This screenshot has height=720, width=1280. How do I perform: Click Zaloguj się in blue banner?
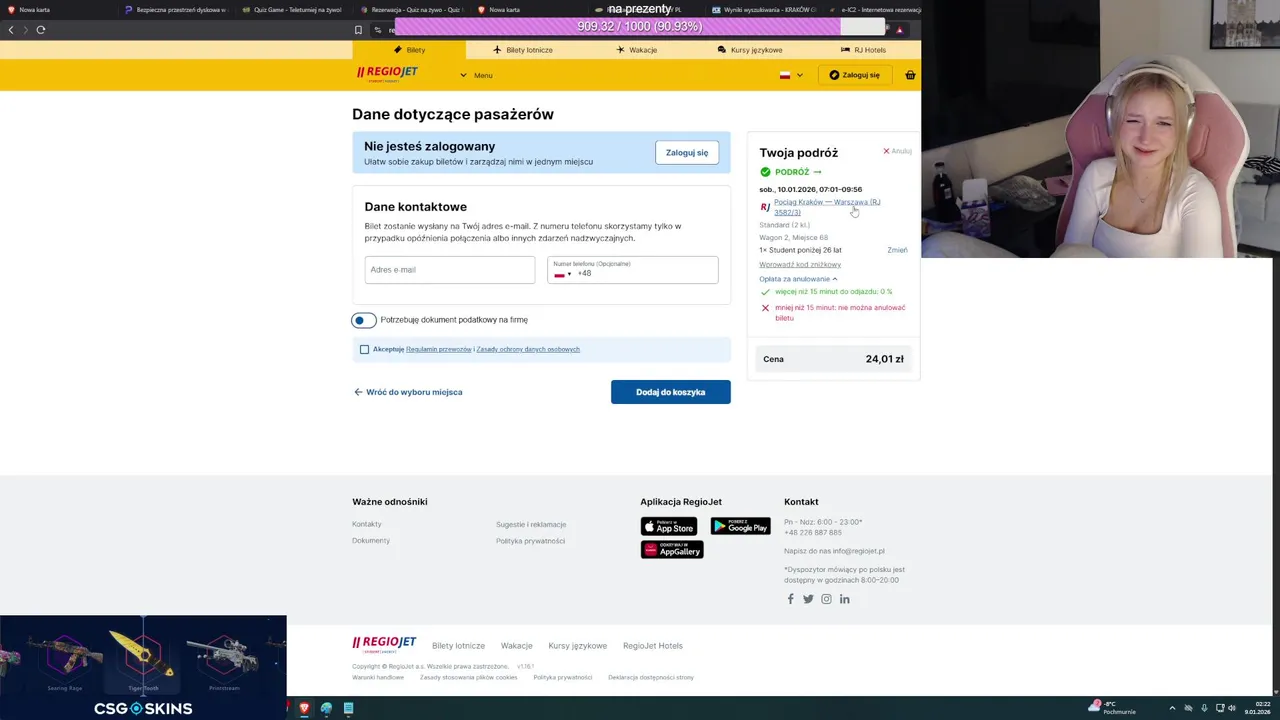[x=687, y=153]
